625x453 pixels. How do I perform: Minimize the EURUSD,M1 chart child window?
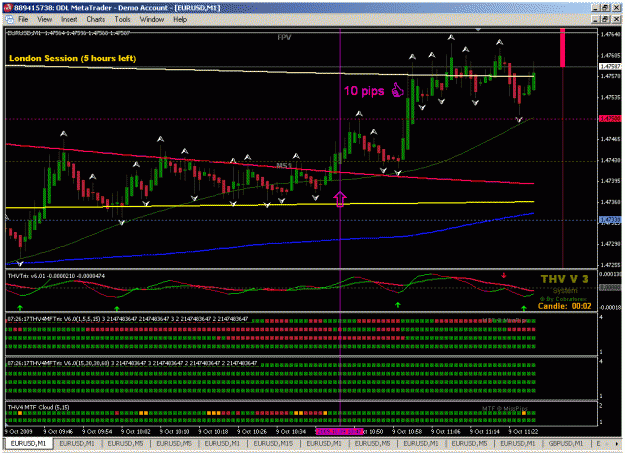coord(597,19)
